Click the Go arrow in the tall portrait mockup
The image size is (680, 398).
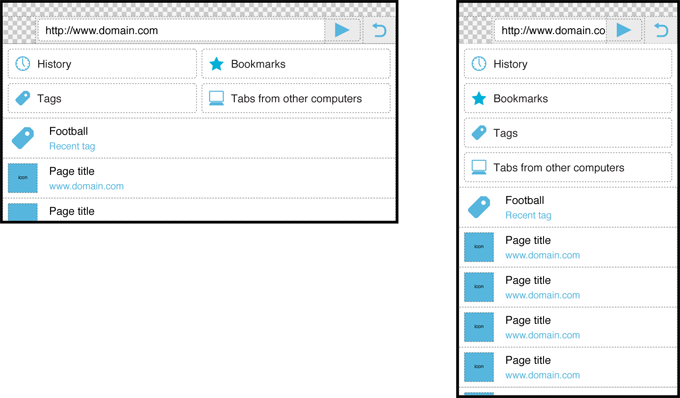624,30
